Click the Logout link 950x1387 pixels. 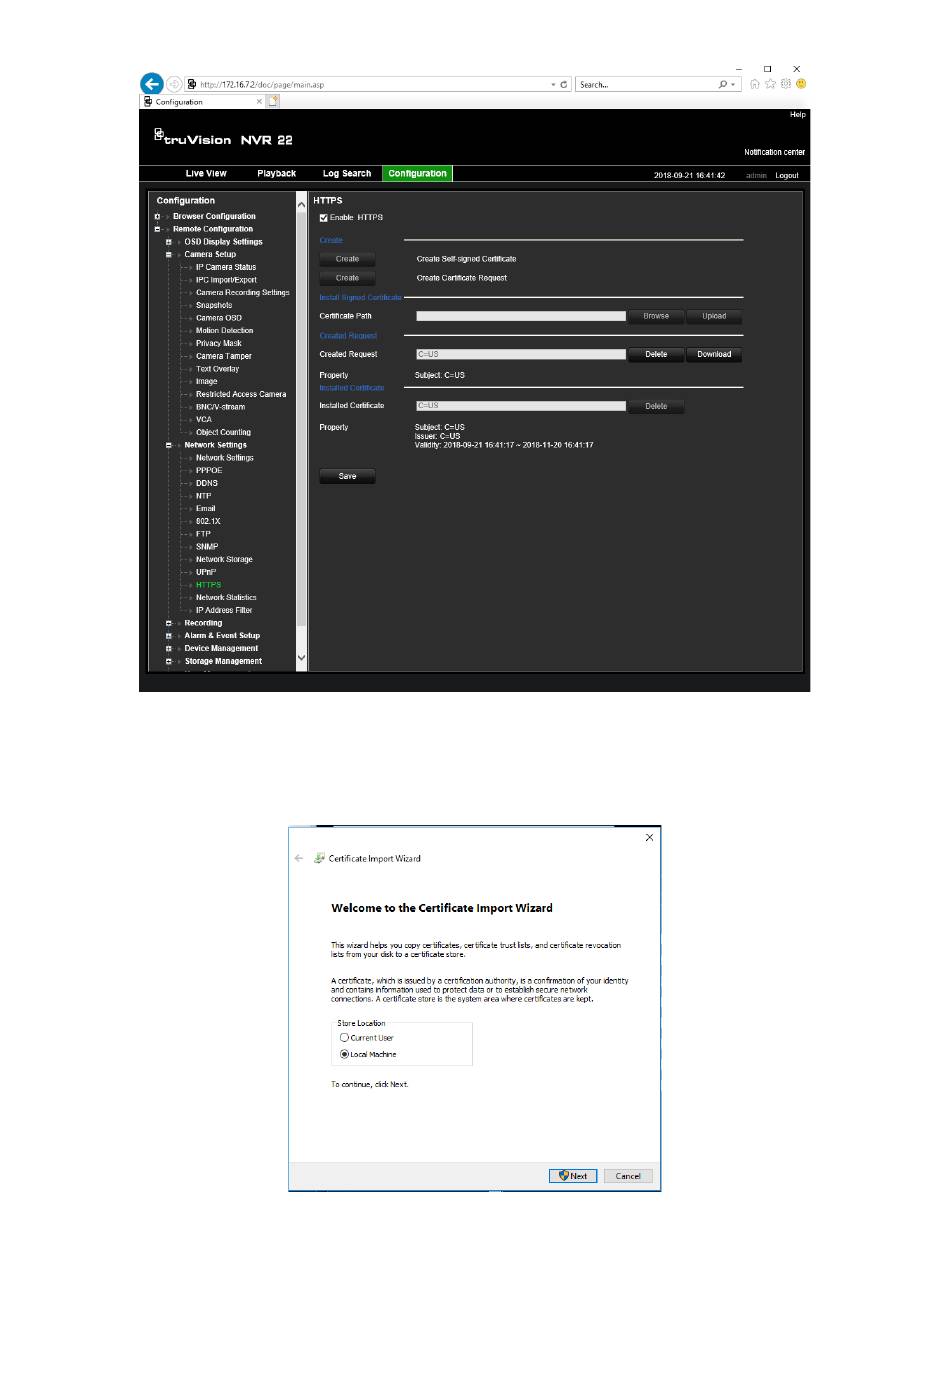pos(787,175)
